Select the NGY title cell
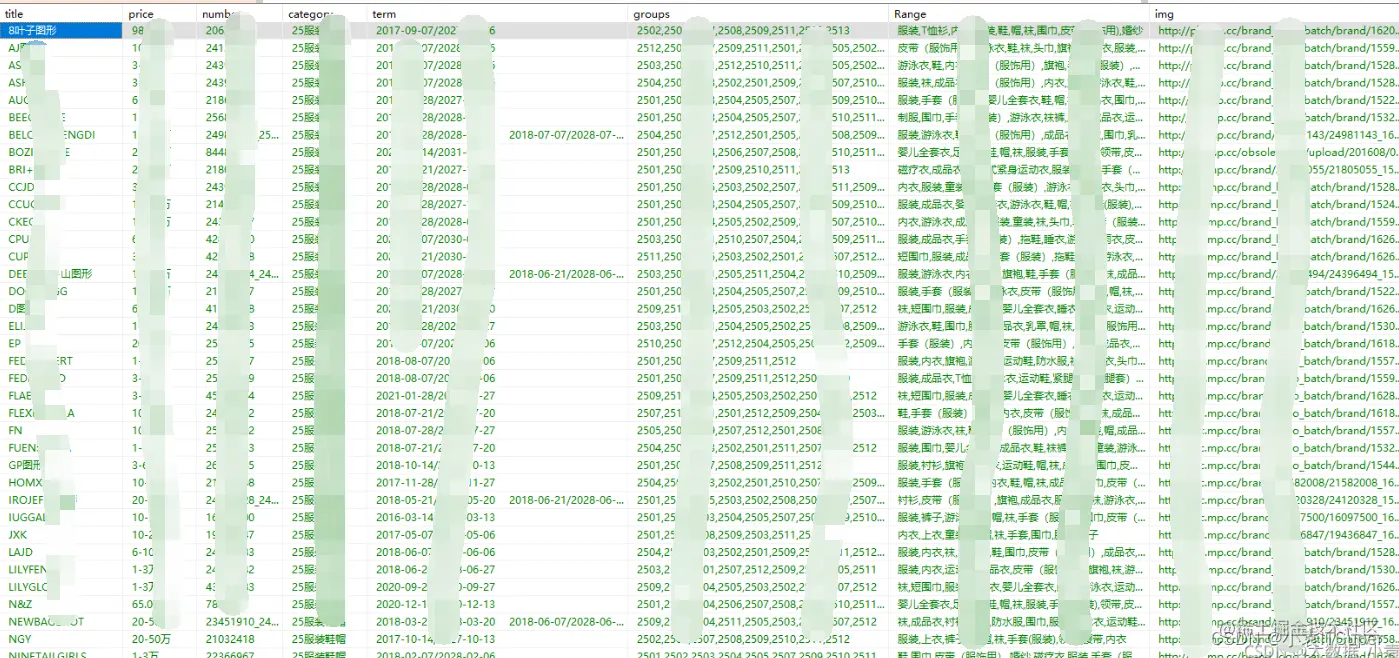Image resolution: width=1399 pixels, height=658 pixels. pos(63,639)
